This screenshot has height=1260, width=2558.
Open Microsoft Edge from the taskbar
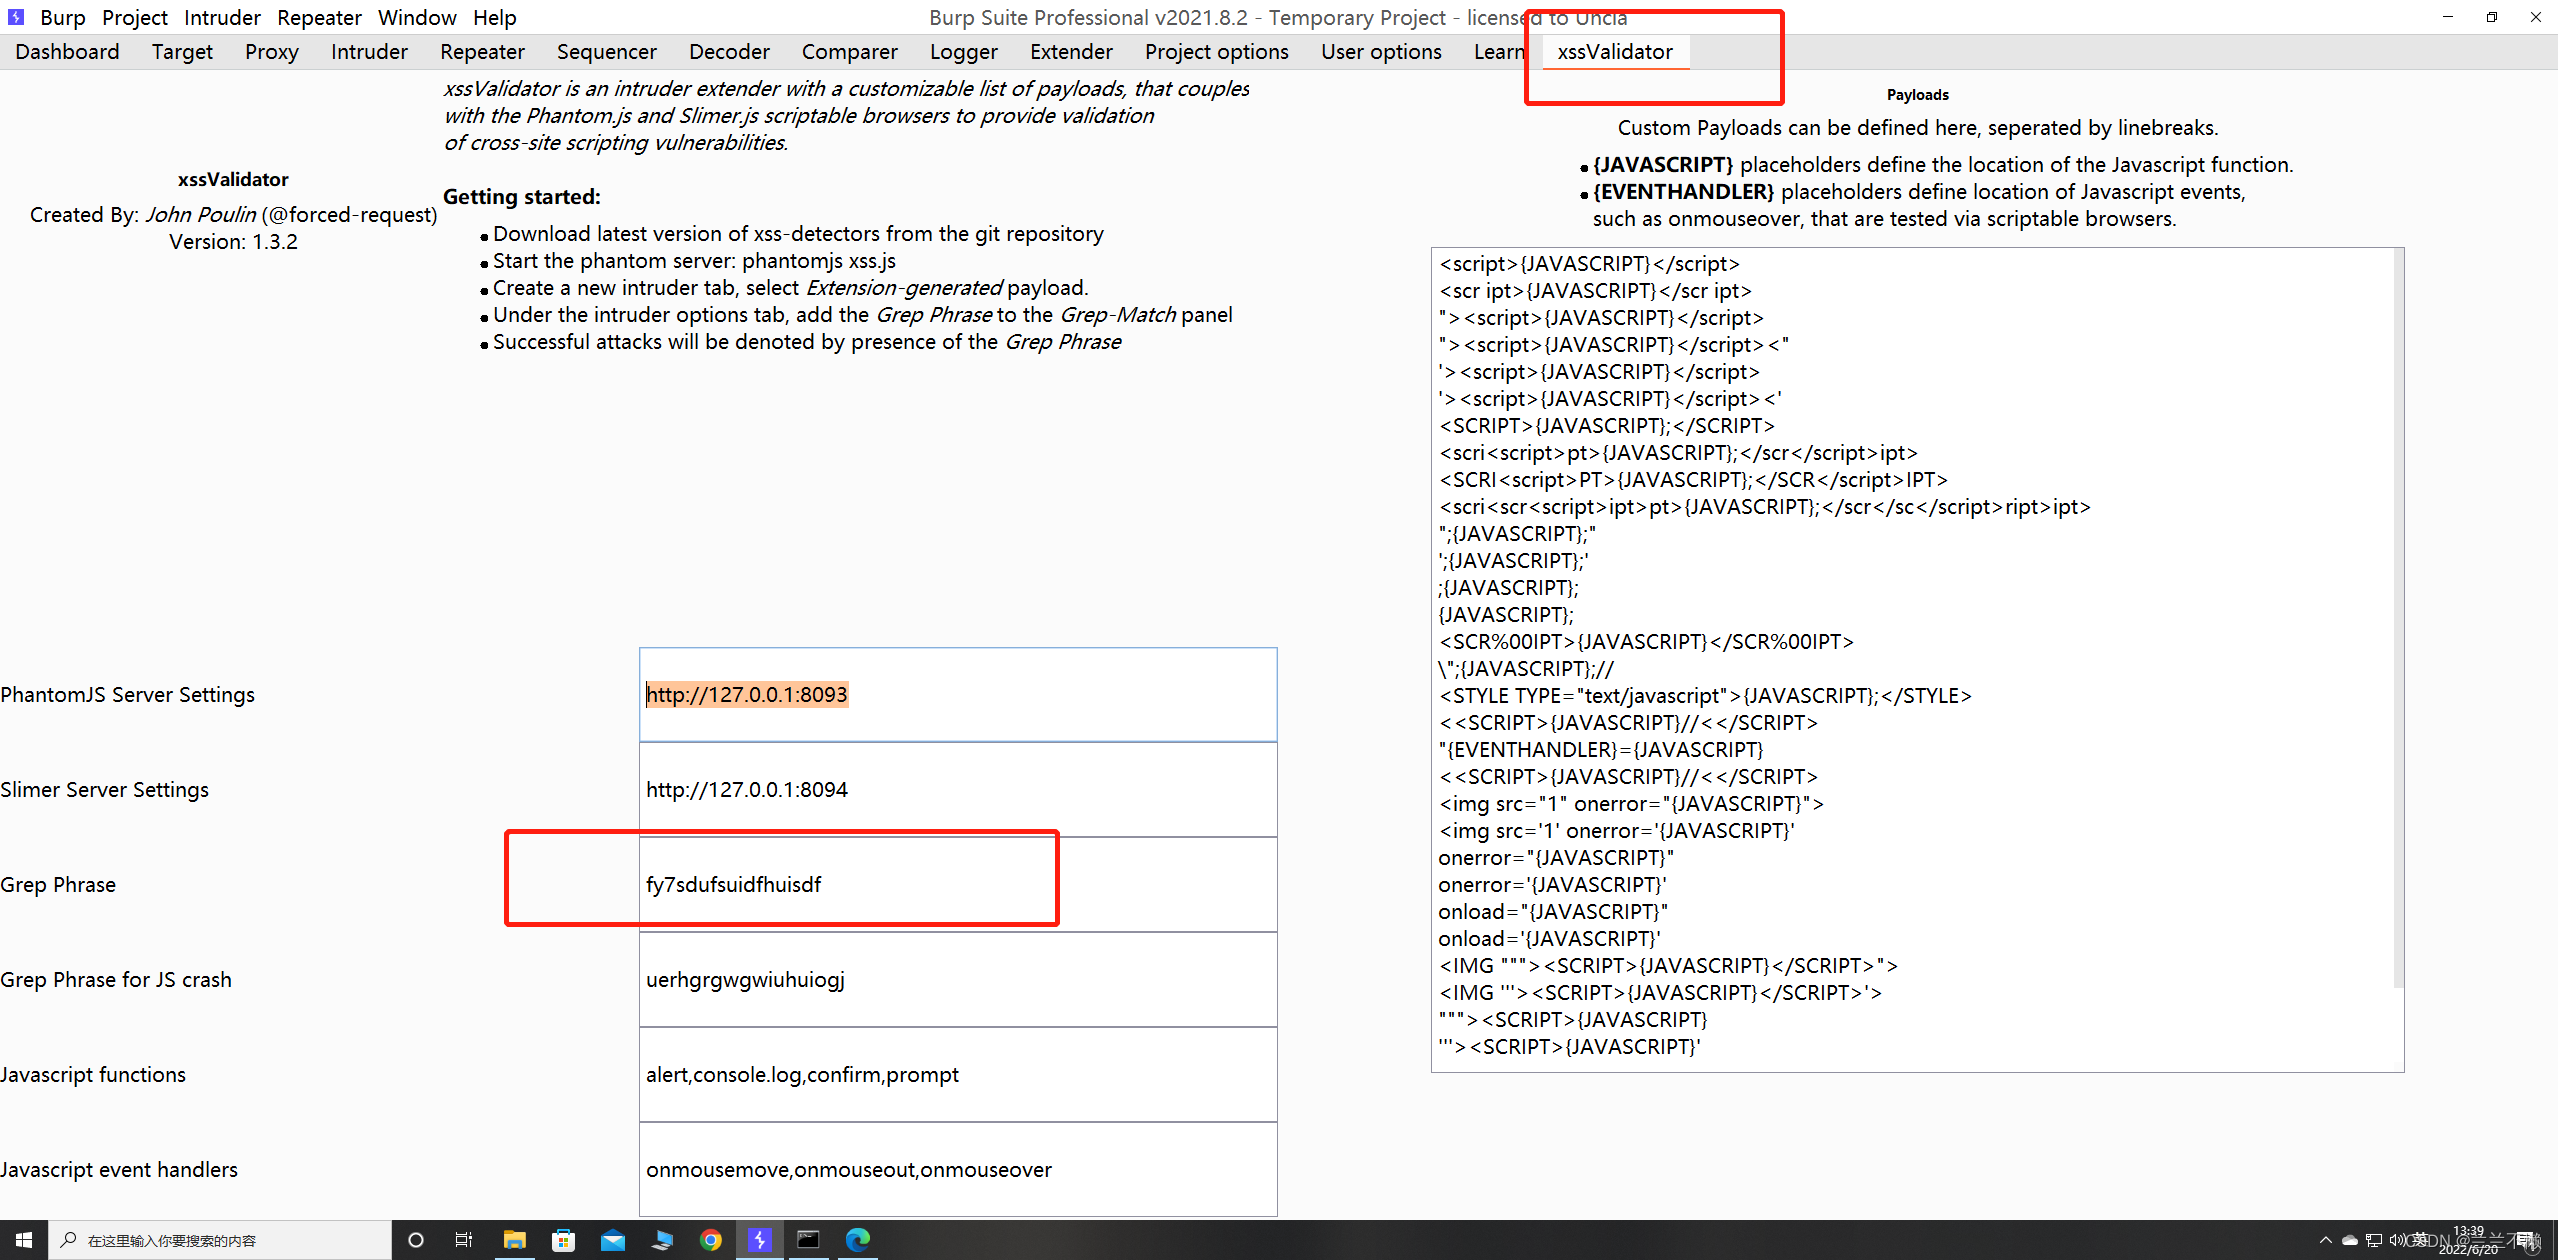pos(858,1240)
